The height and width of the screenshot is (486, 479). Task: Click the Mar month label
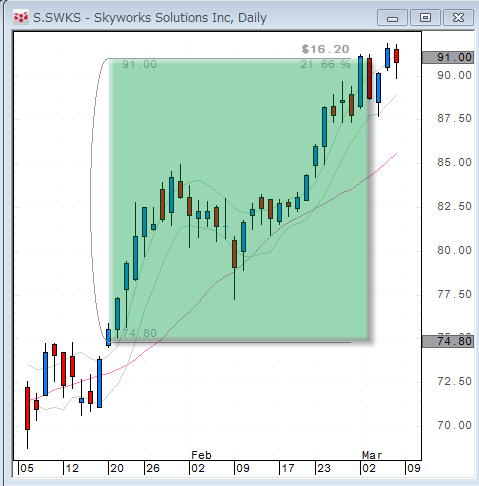tap(372, 455)
